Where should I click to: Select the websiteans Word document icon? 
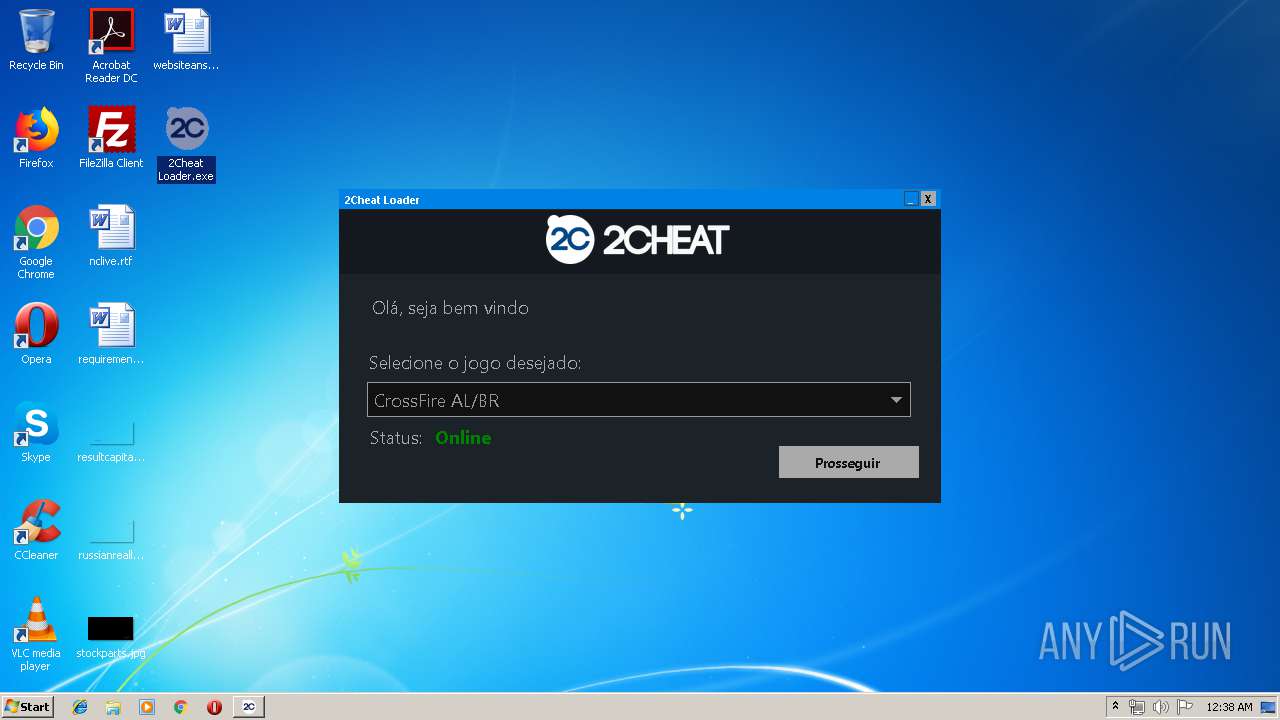coord(186,40)
